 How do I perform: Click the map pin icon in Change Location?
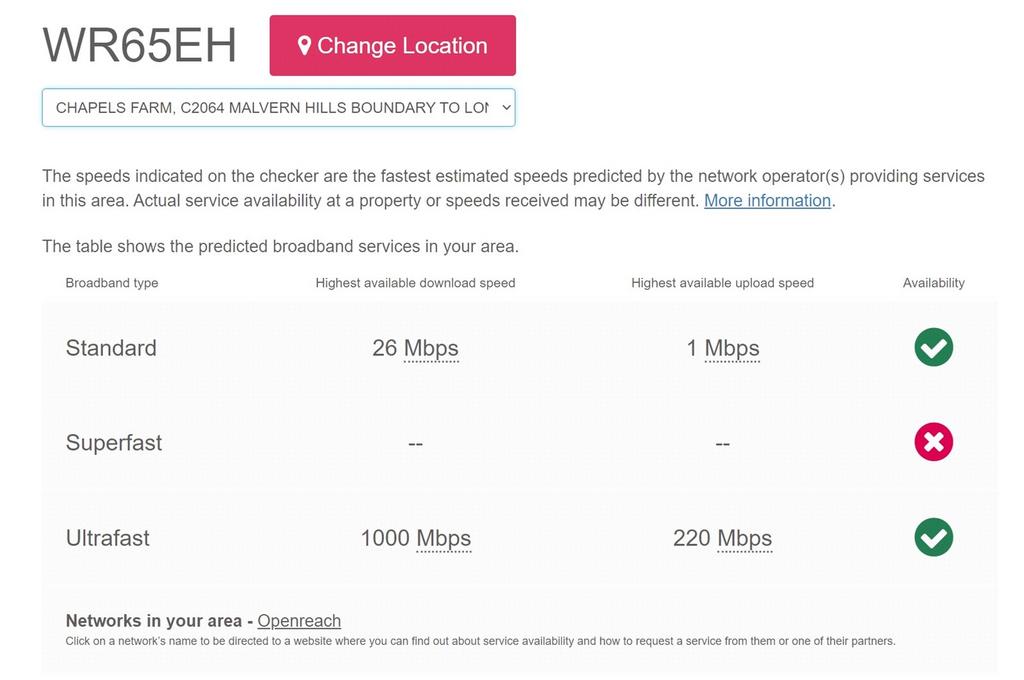(x=304, y=46)
